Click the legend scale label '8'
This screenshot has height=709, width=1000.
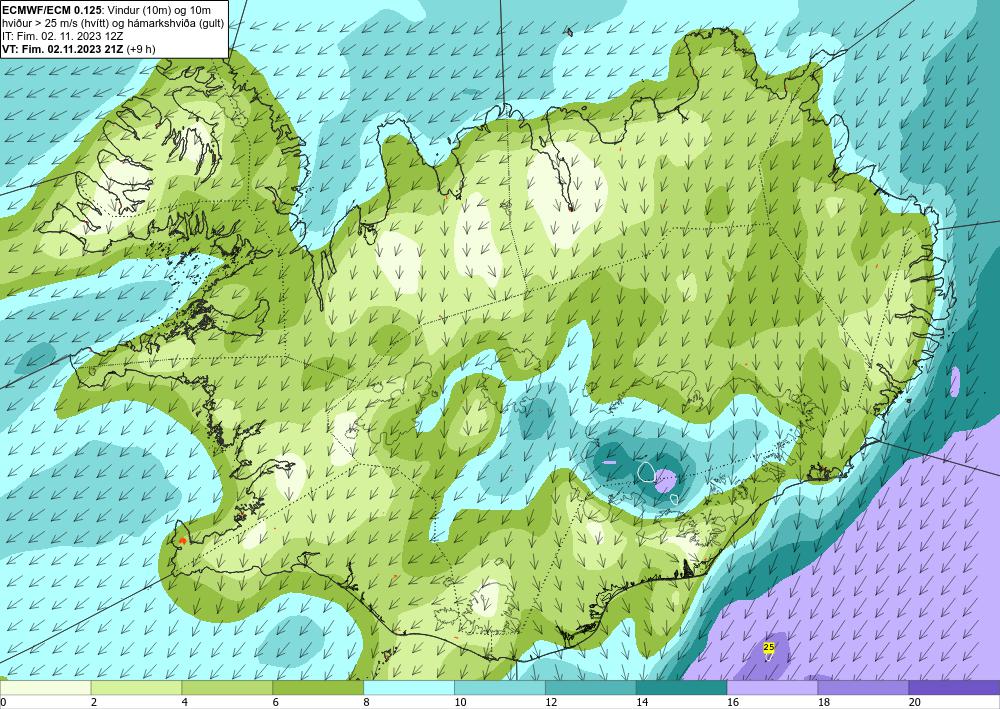click(x=366, y=703)
